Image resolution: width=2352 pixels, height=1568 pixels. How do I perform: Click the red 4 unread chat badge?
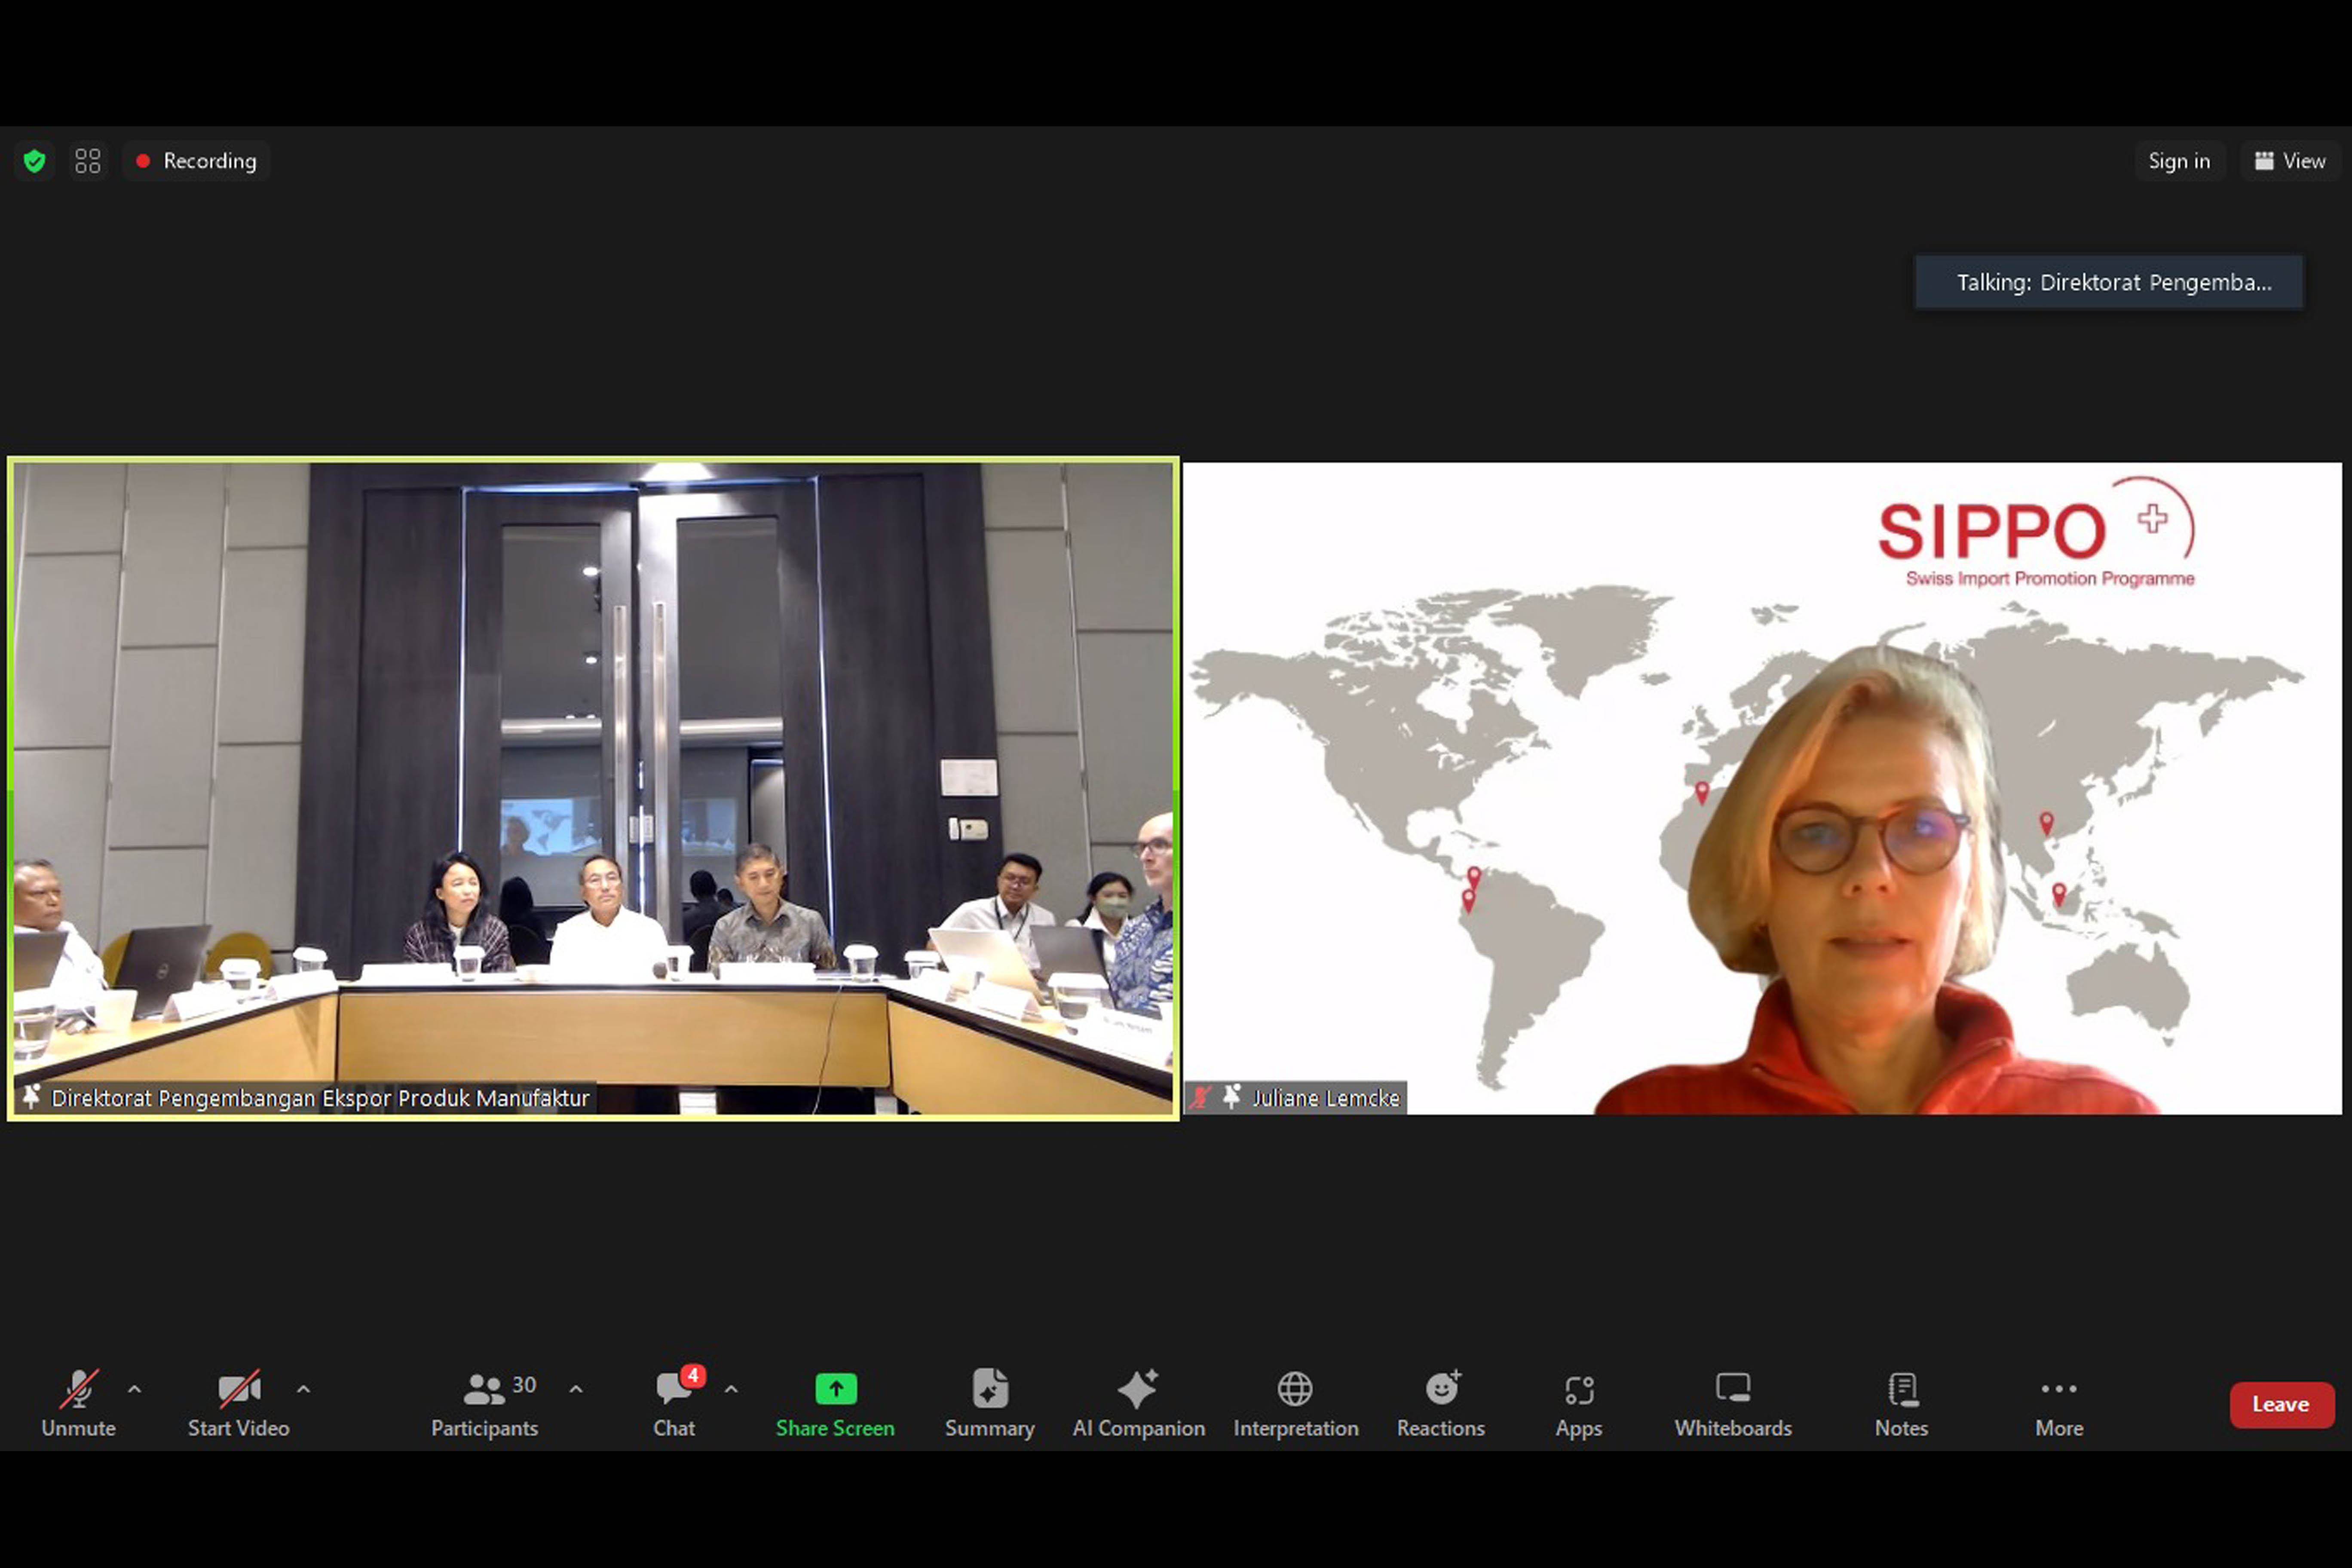pyautogui.click(x=693, y=1376)
